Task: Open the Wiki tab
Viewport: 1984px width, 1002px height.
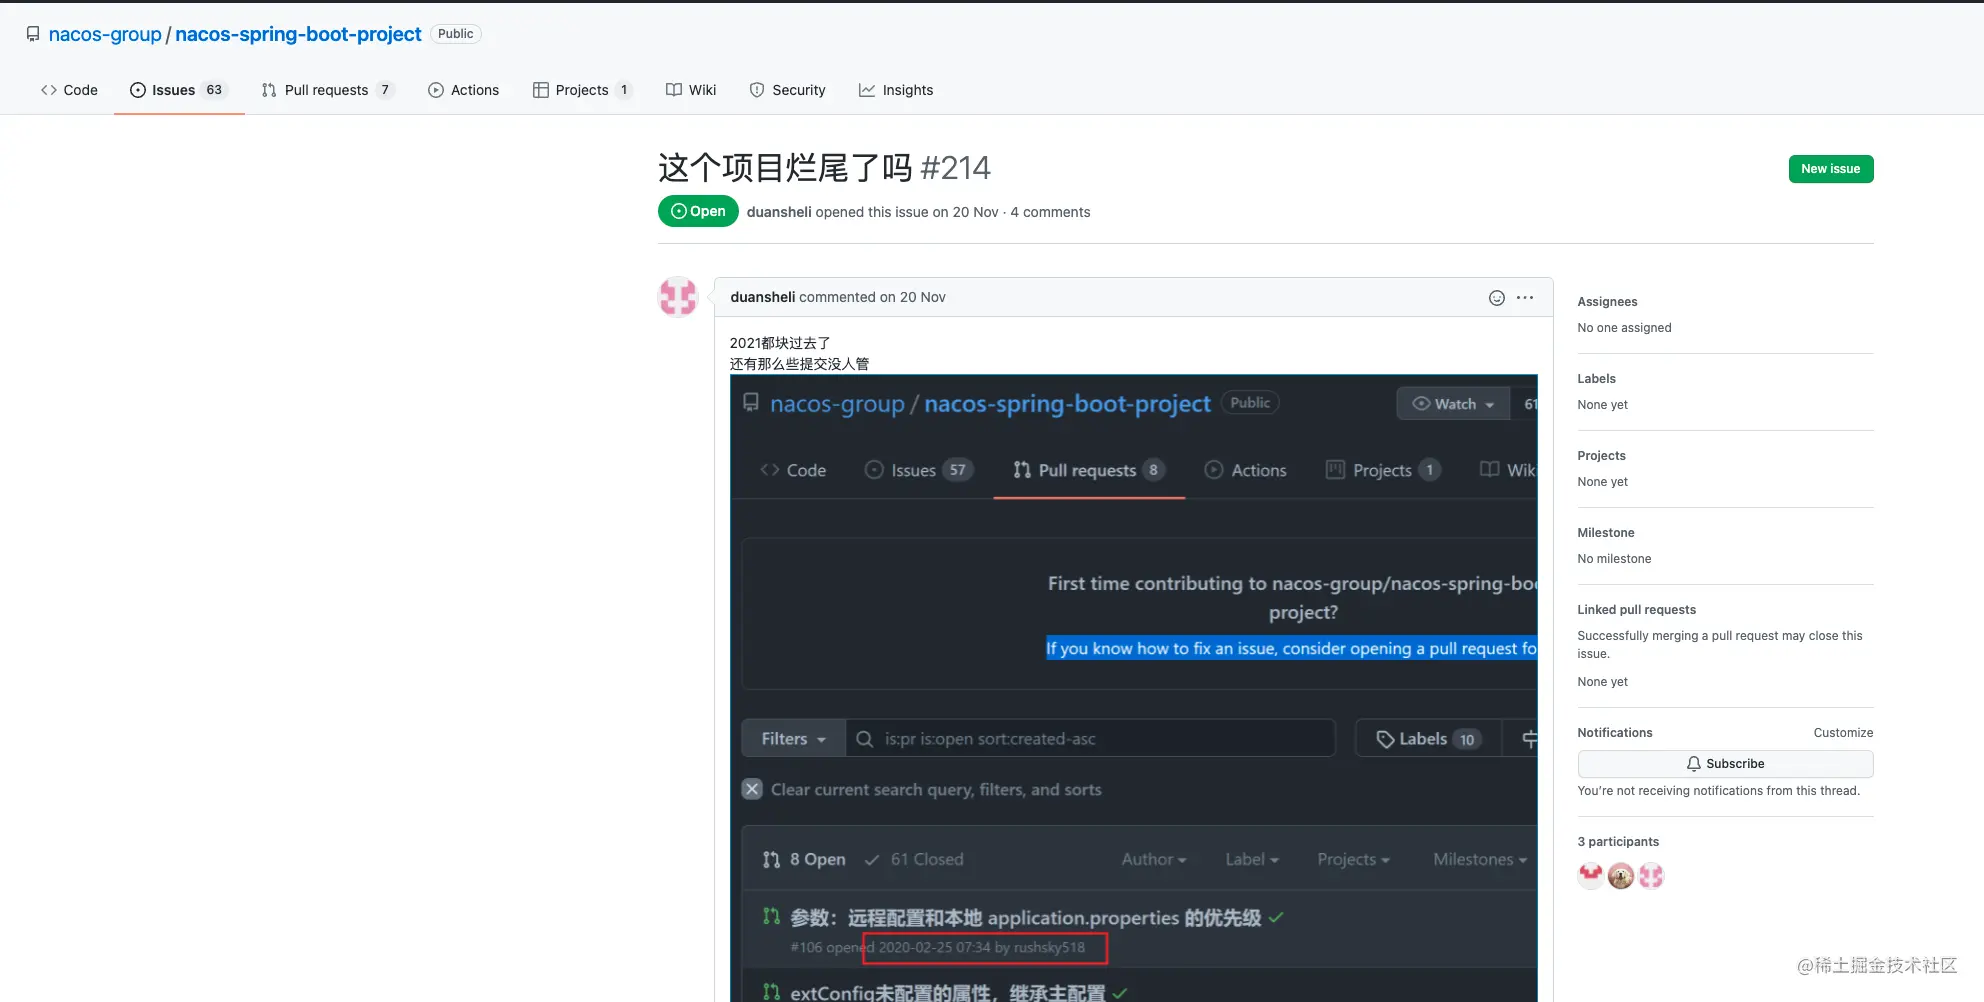Action: (x=691, y=90)
